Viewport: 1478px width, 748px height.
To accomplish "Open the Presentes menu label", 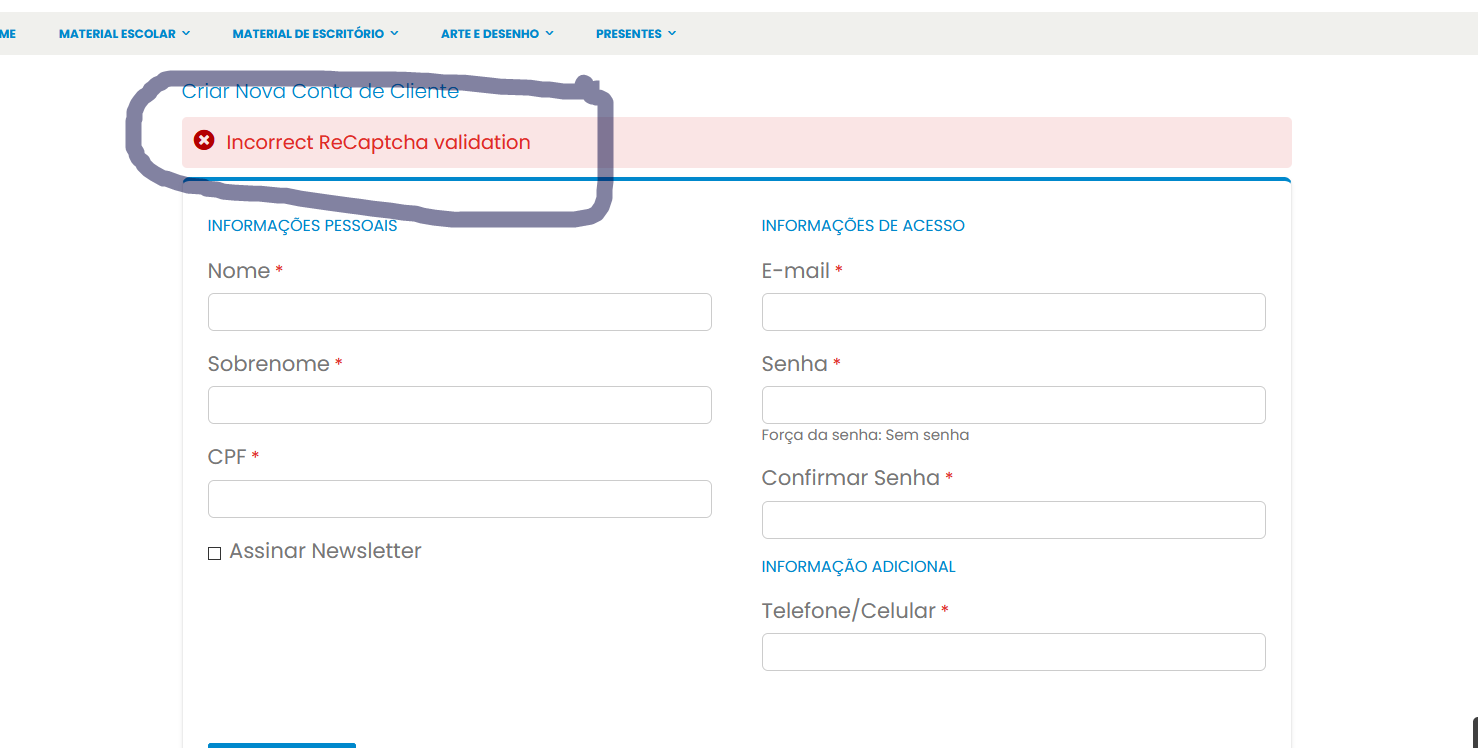I will (x=628, y=34).
